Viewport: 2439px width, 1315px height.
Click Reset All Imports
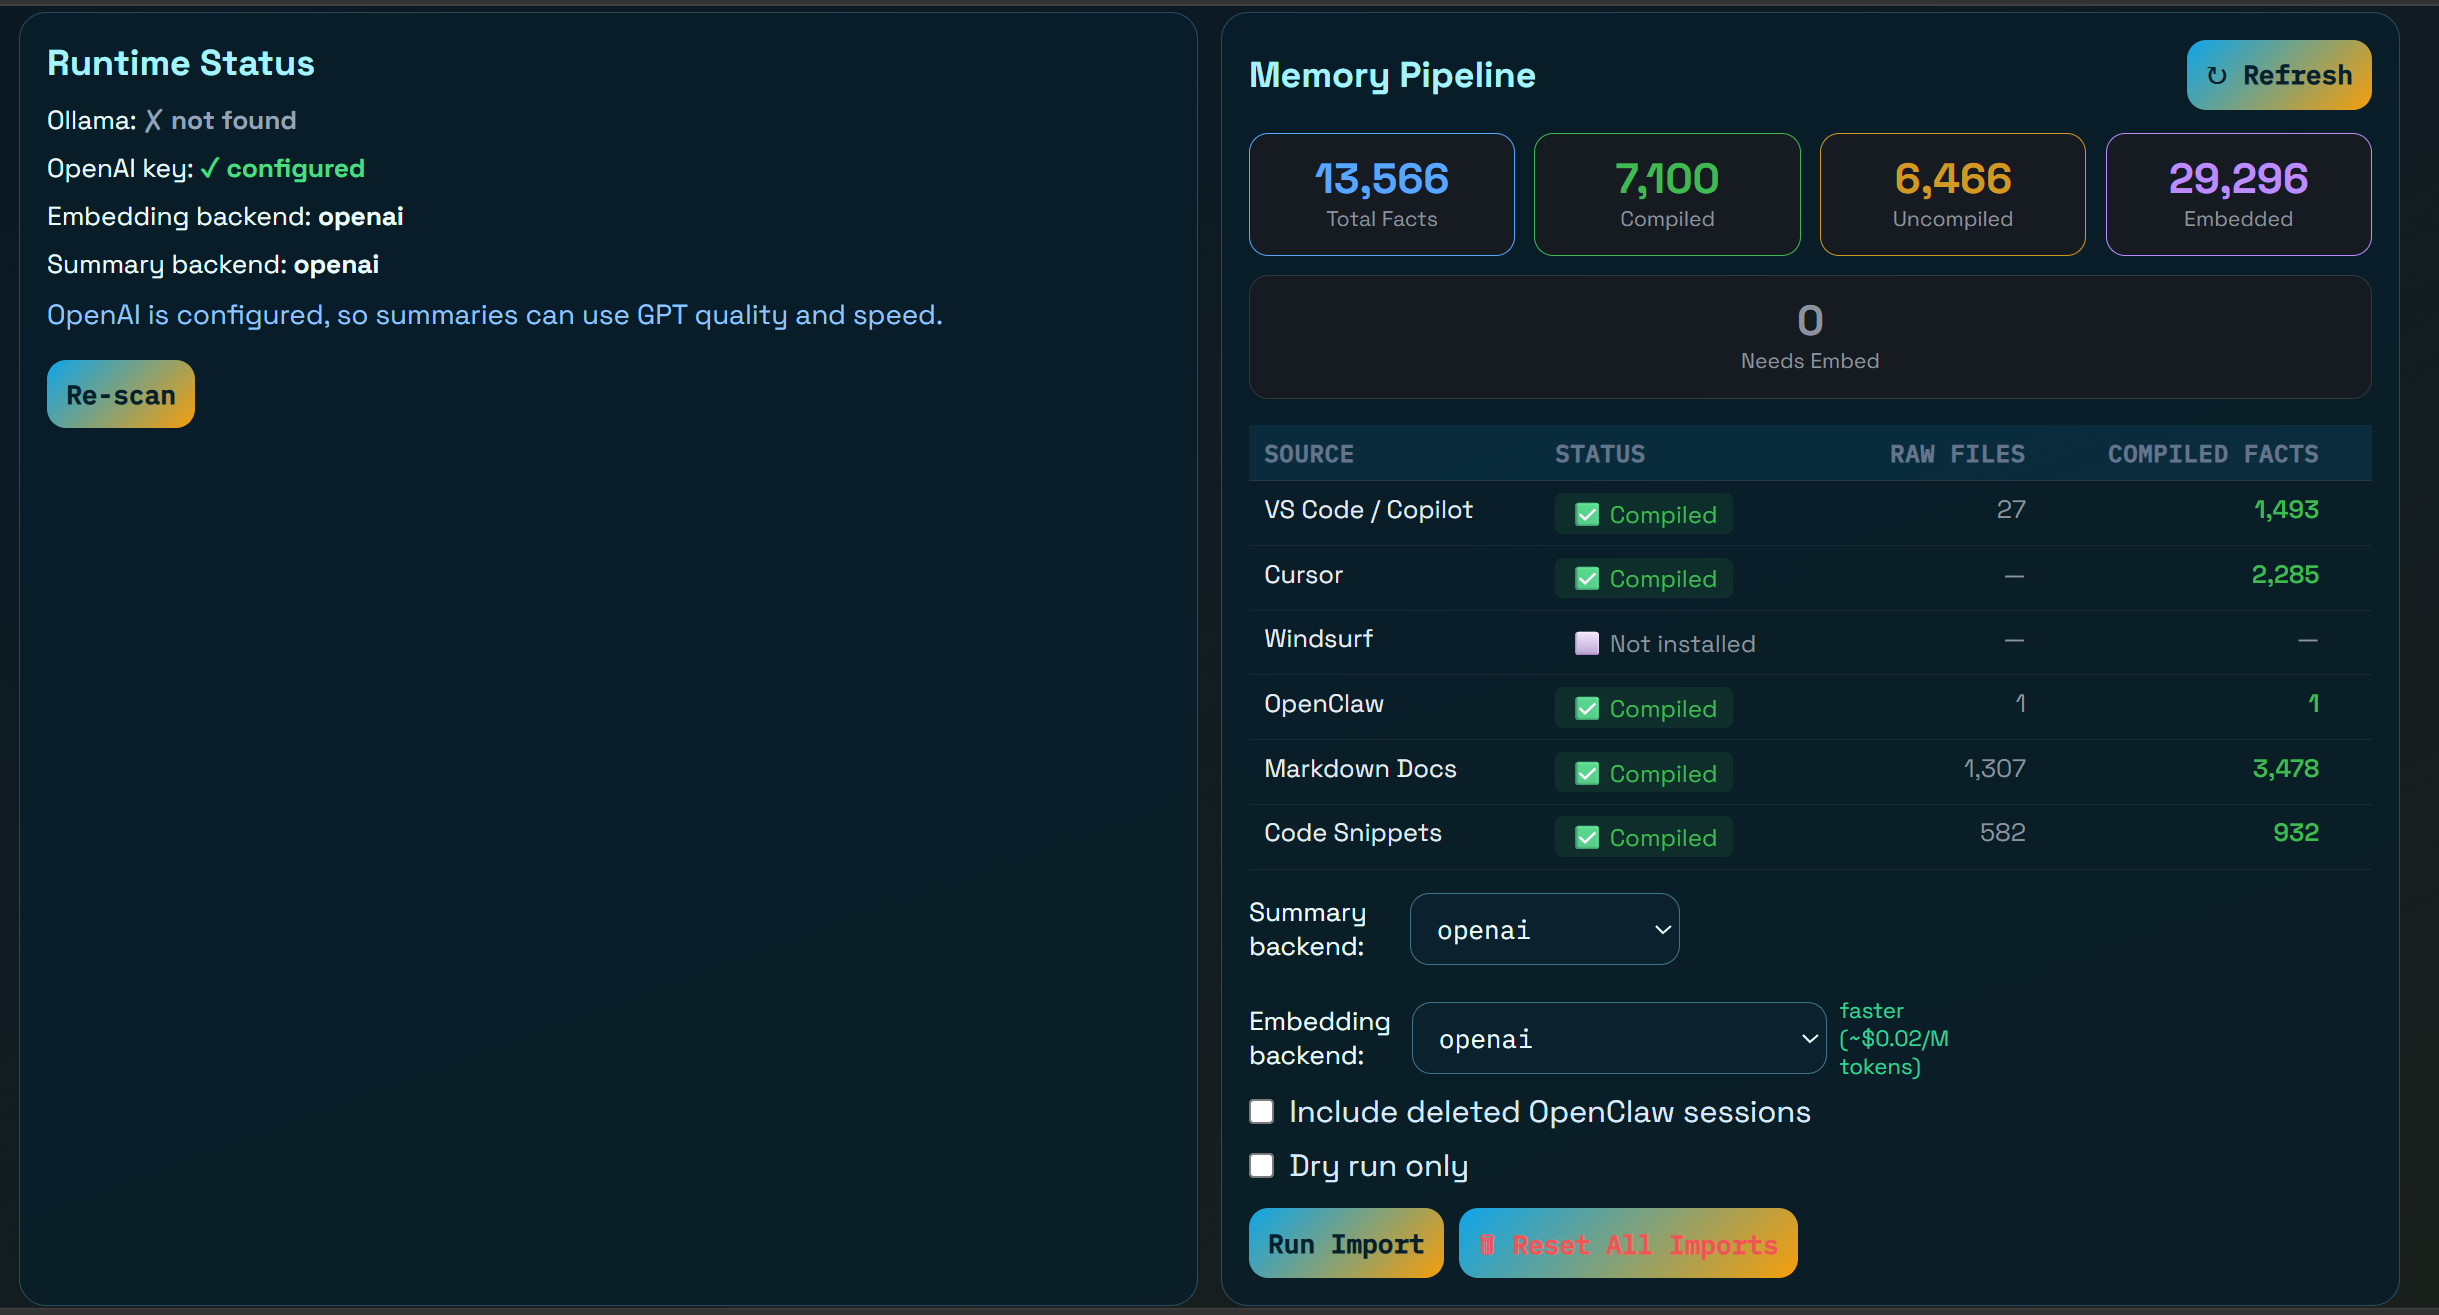click(1627, 1243)
